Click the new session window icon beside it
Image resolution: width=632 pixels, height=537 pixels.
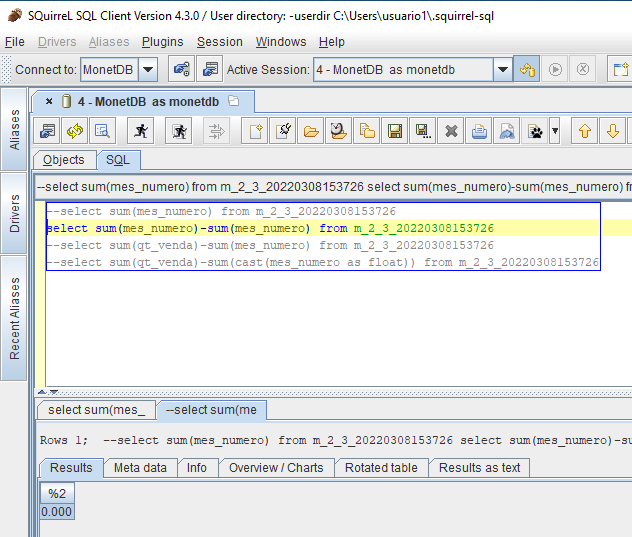point(210,69)
